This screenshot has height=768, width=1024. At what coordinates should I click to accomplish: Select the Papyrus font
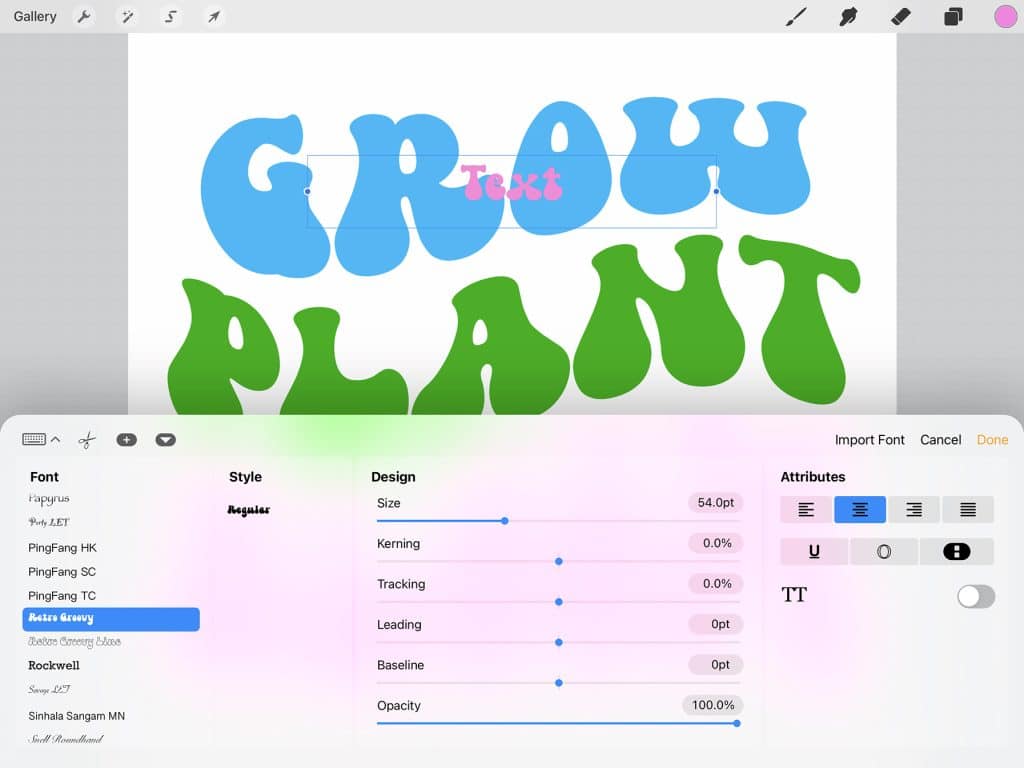[48, 498]
